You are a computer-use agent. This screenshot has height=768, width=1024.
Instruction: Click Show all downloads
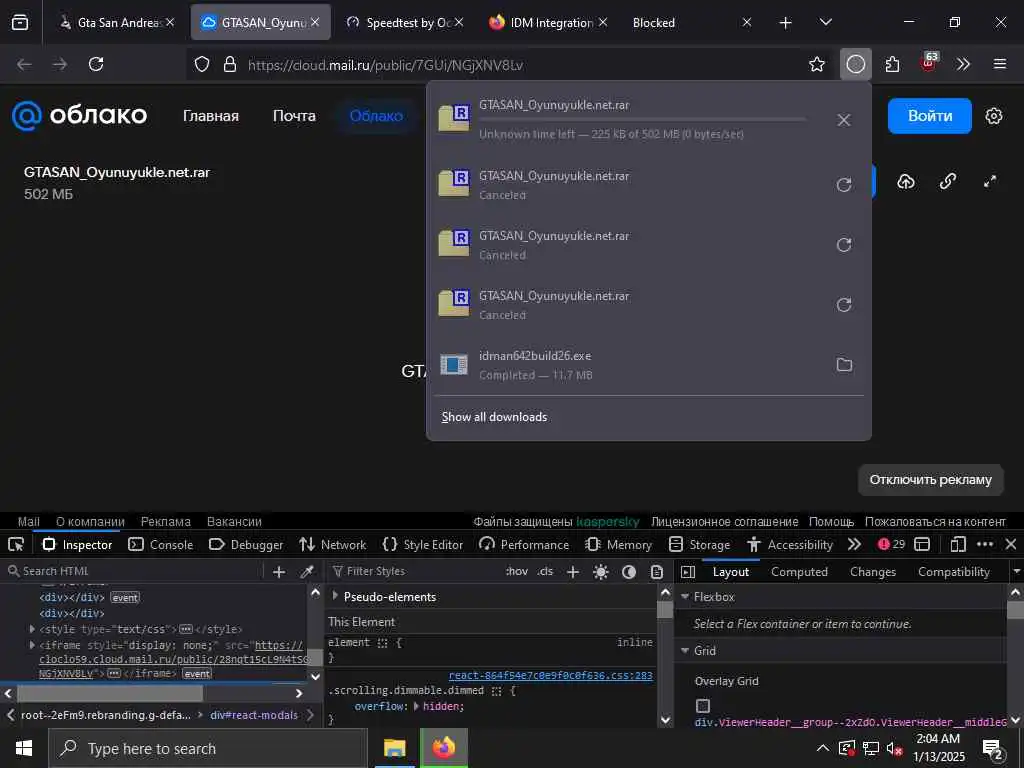click(494, 417)
